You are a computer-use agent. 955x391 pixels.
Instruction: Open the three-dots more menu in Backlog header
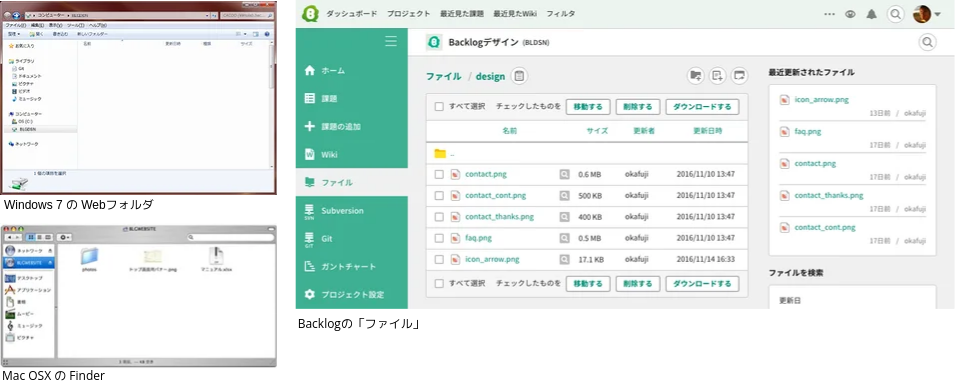pos(830,14)
